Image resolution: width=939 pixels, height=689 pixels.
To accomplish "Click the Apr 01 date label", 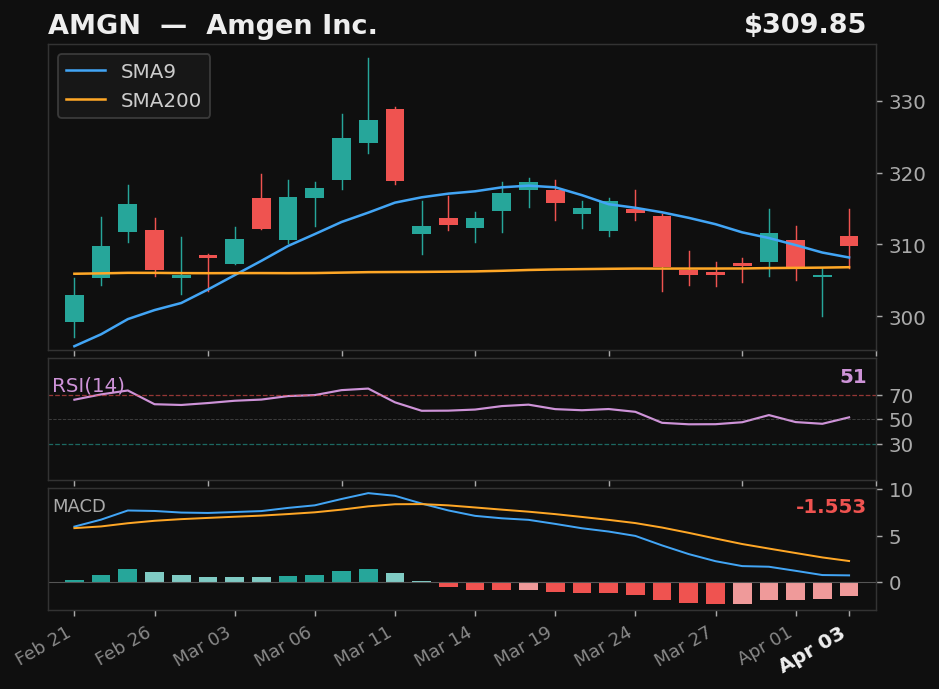I will click(766, 645).
